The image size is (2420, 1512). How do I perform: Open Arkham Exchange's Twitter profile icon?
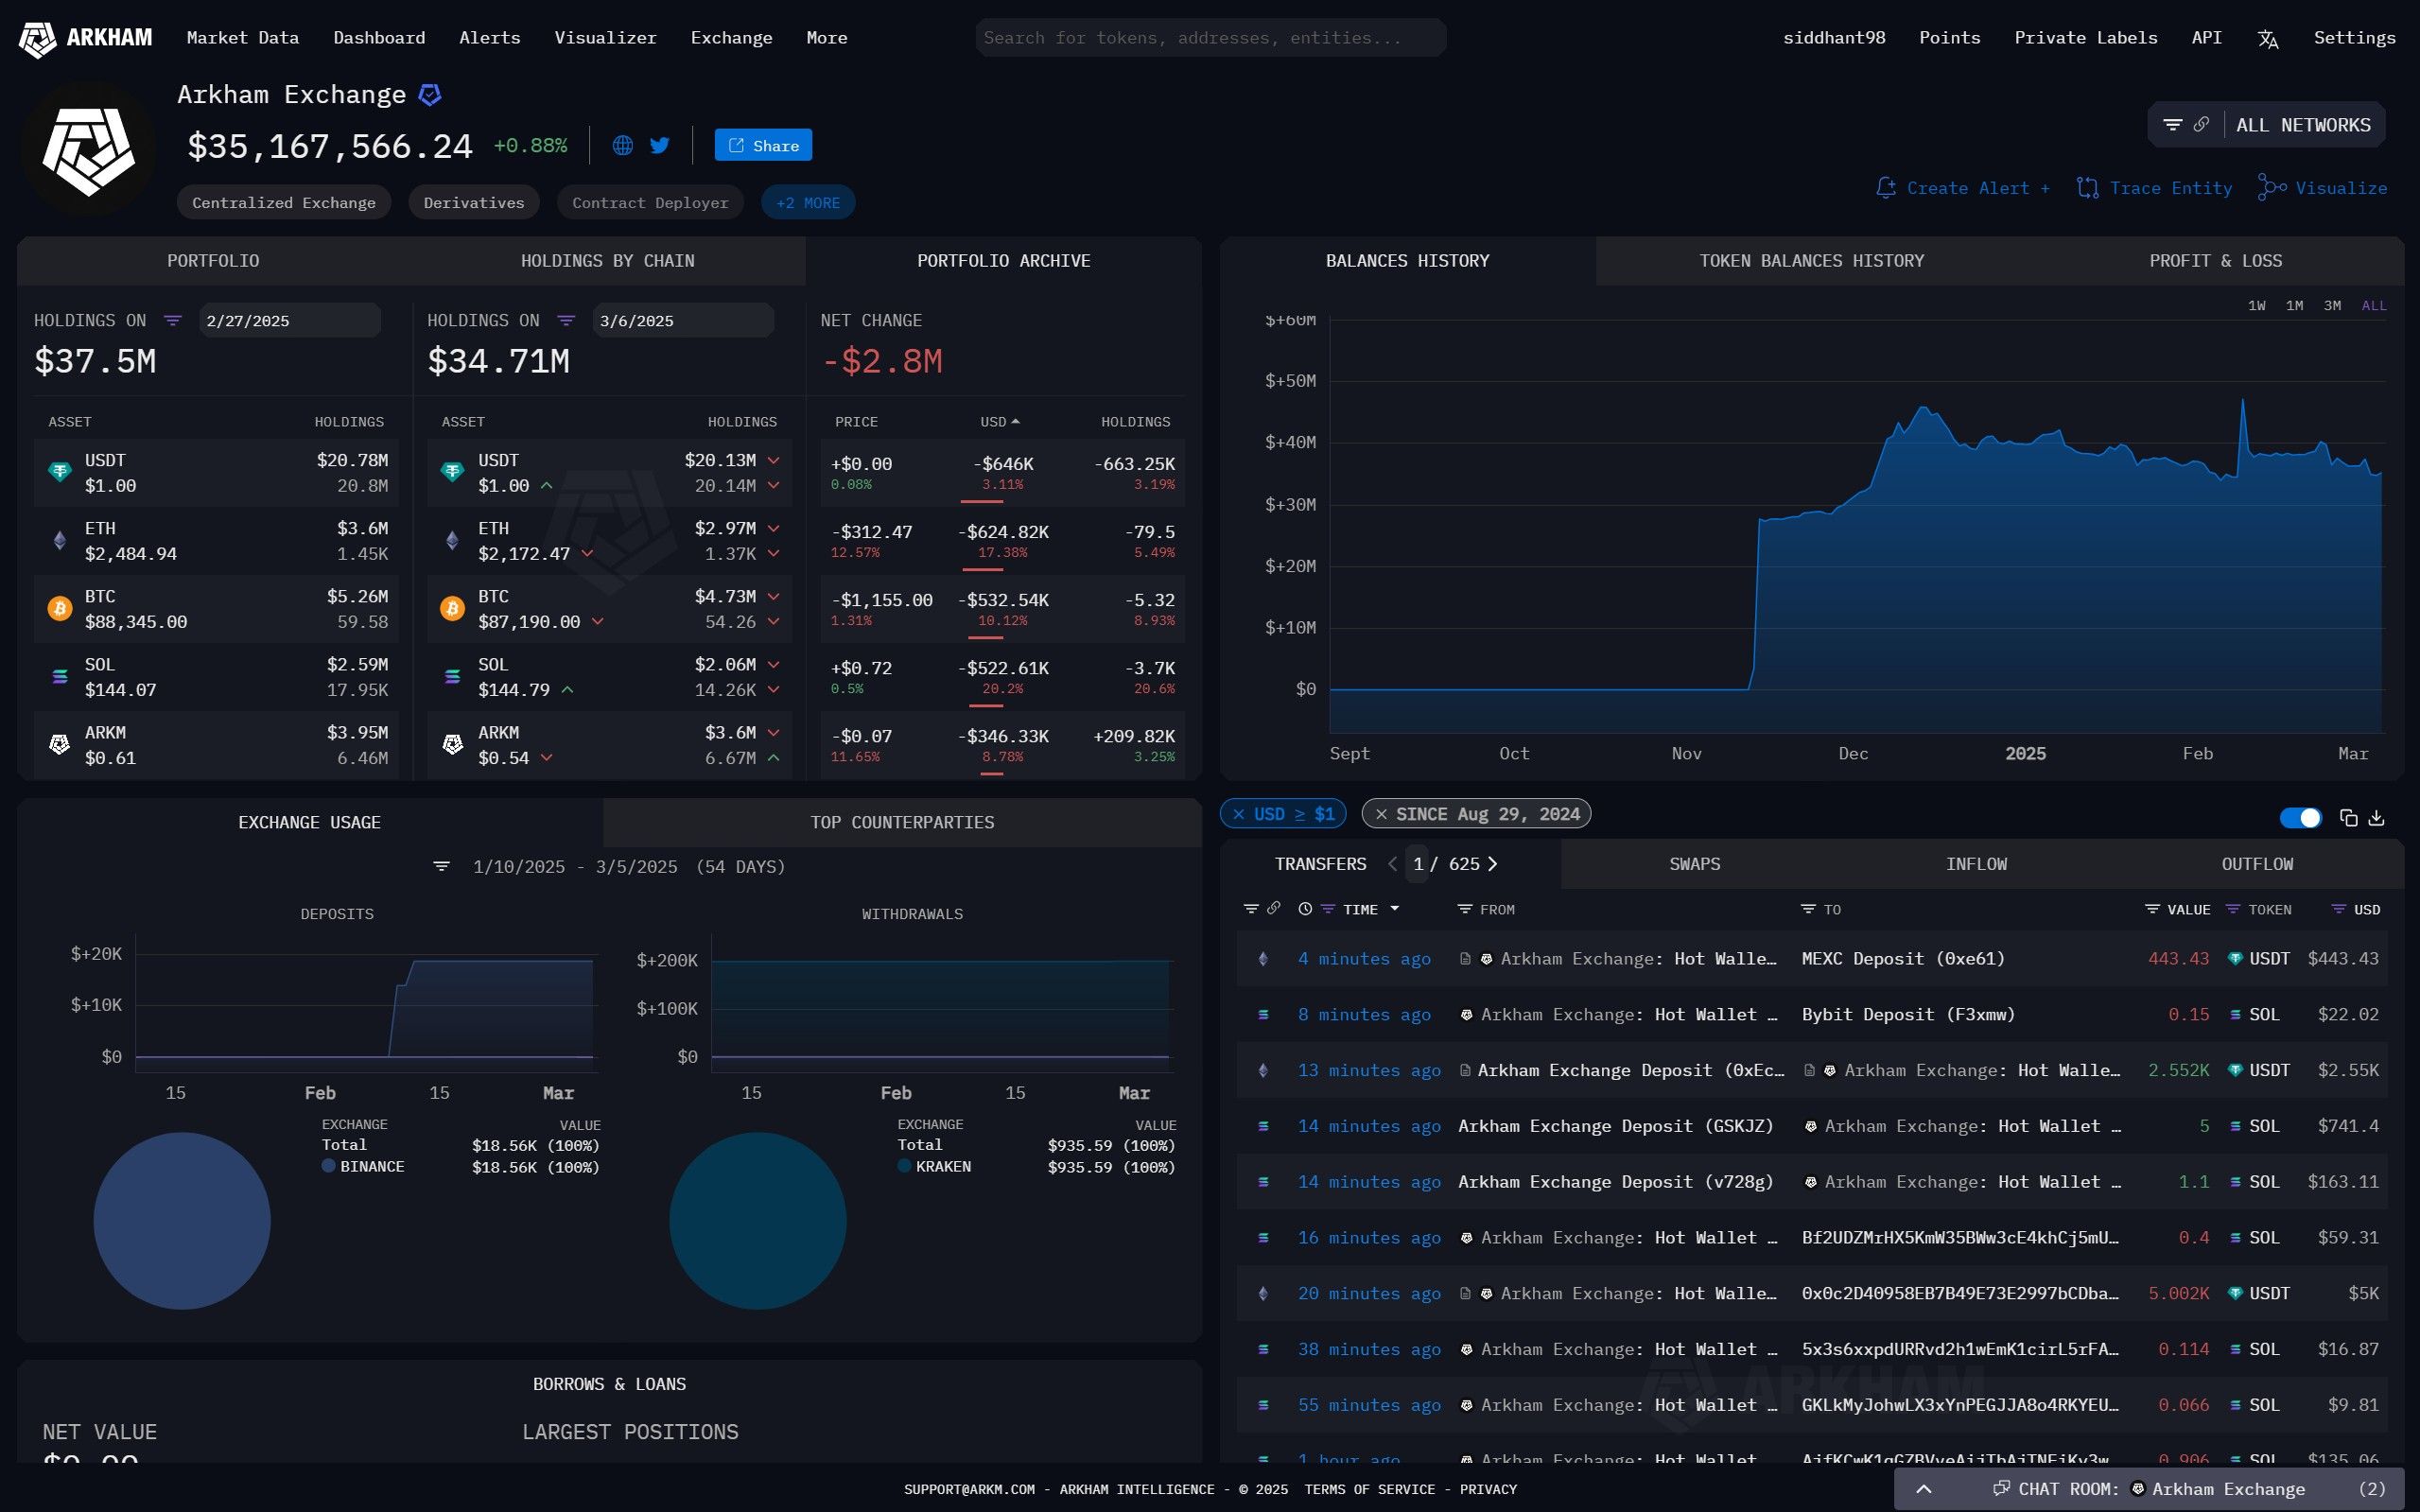point(659,145)
